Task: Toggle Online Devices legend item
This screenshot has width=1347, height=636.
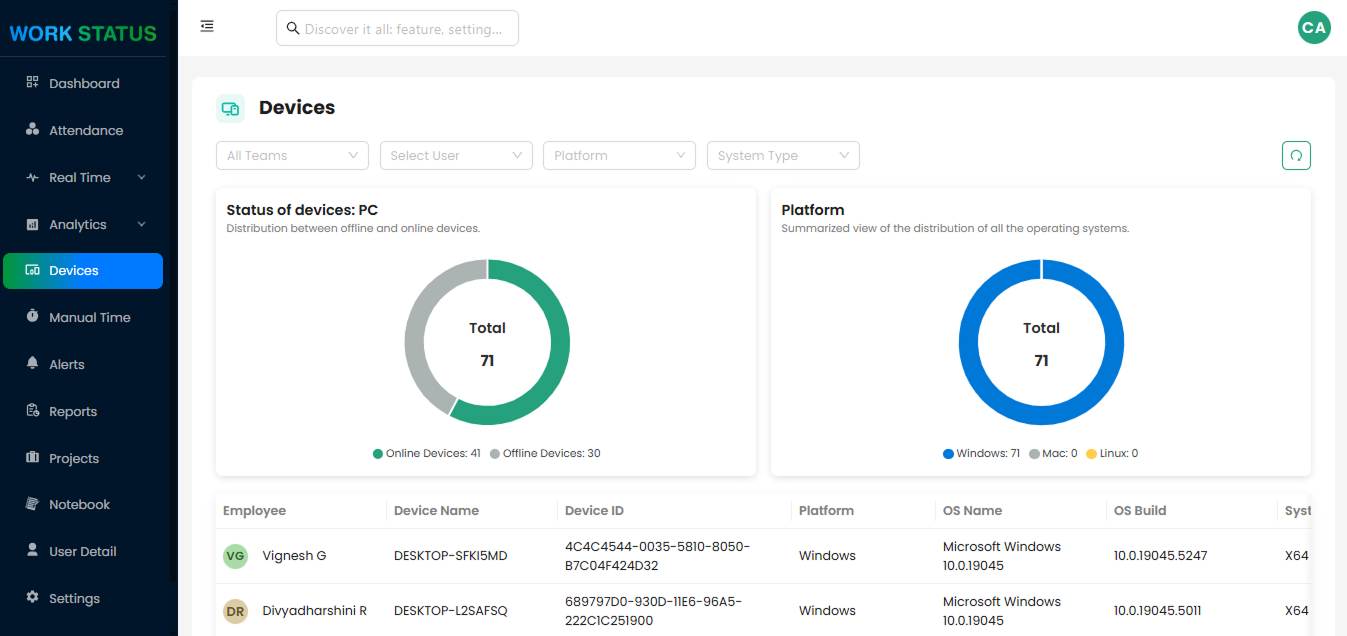Action: (x=427, y=453)
